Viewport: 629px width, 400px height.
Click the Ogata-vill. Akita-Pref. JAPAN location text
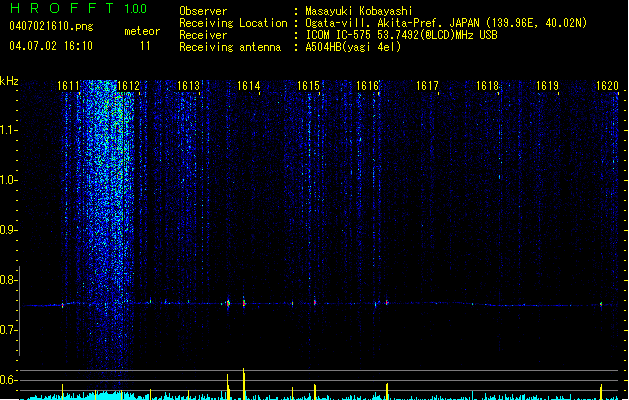point(446,23)
